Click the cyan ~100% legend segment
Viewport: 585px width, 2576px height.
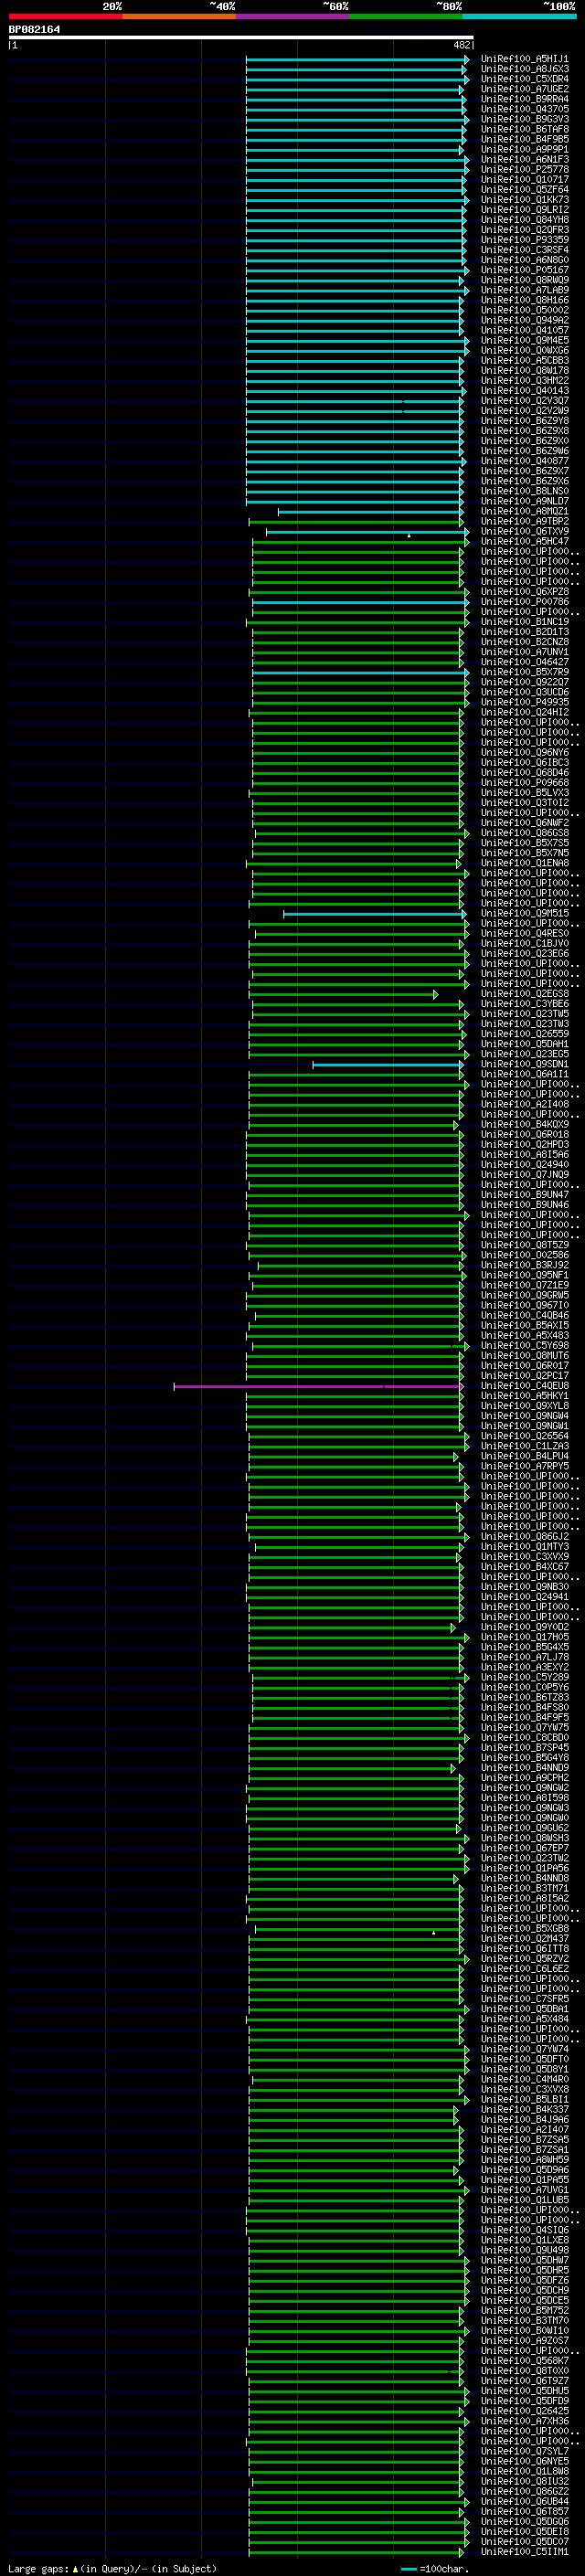tap(519, 16)
